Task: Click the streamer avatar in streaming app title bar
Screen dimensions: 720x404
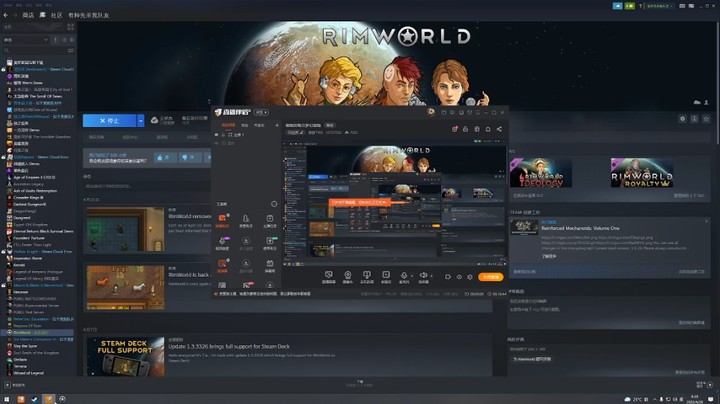Action: tap(431, 112)
